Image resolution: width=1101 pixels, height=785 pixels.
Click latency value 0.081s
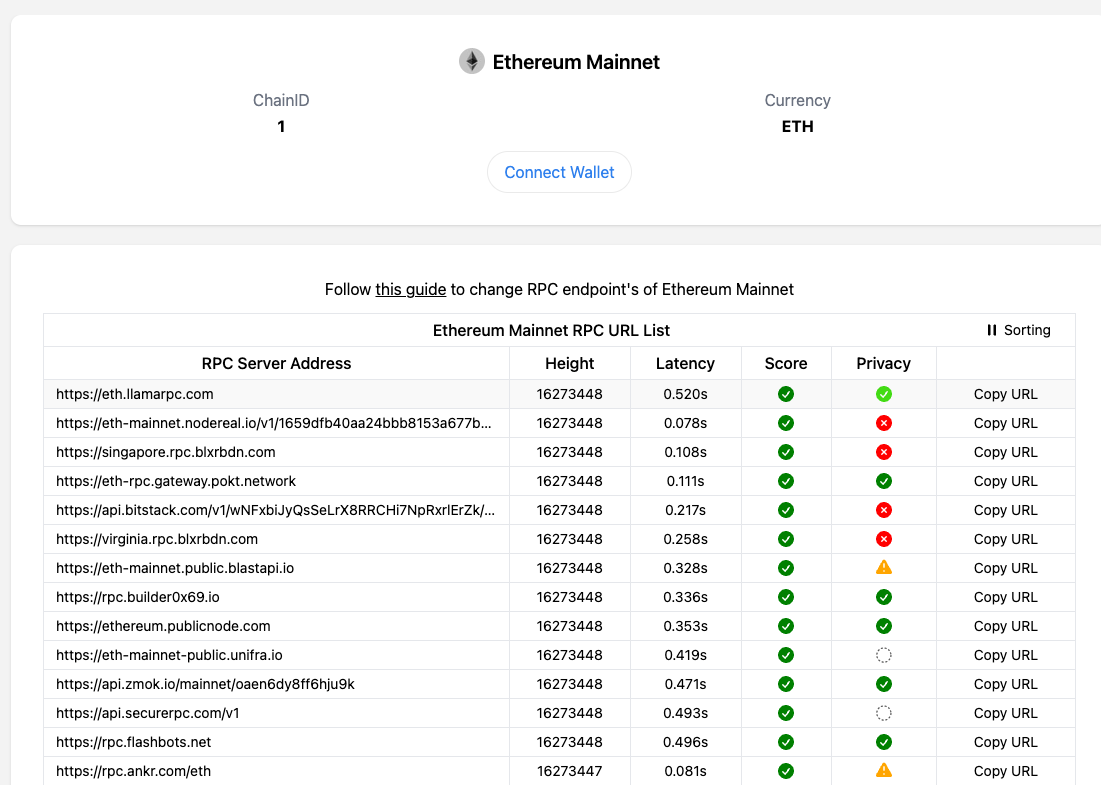pyautogui.click(x=685, y=771)
